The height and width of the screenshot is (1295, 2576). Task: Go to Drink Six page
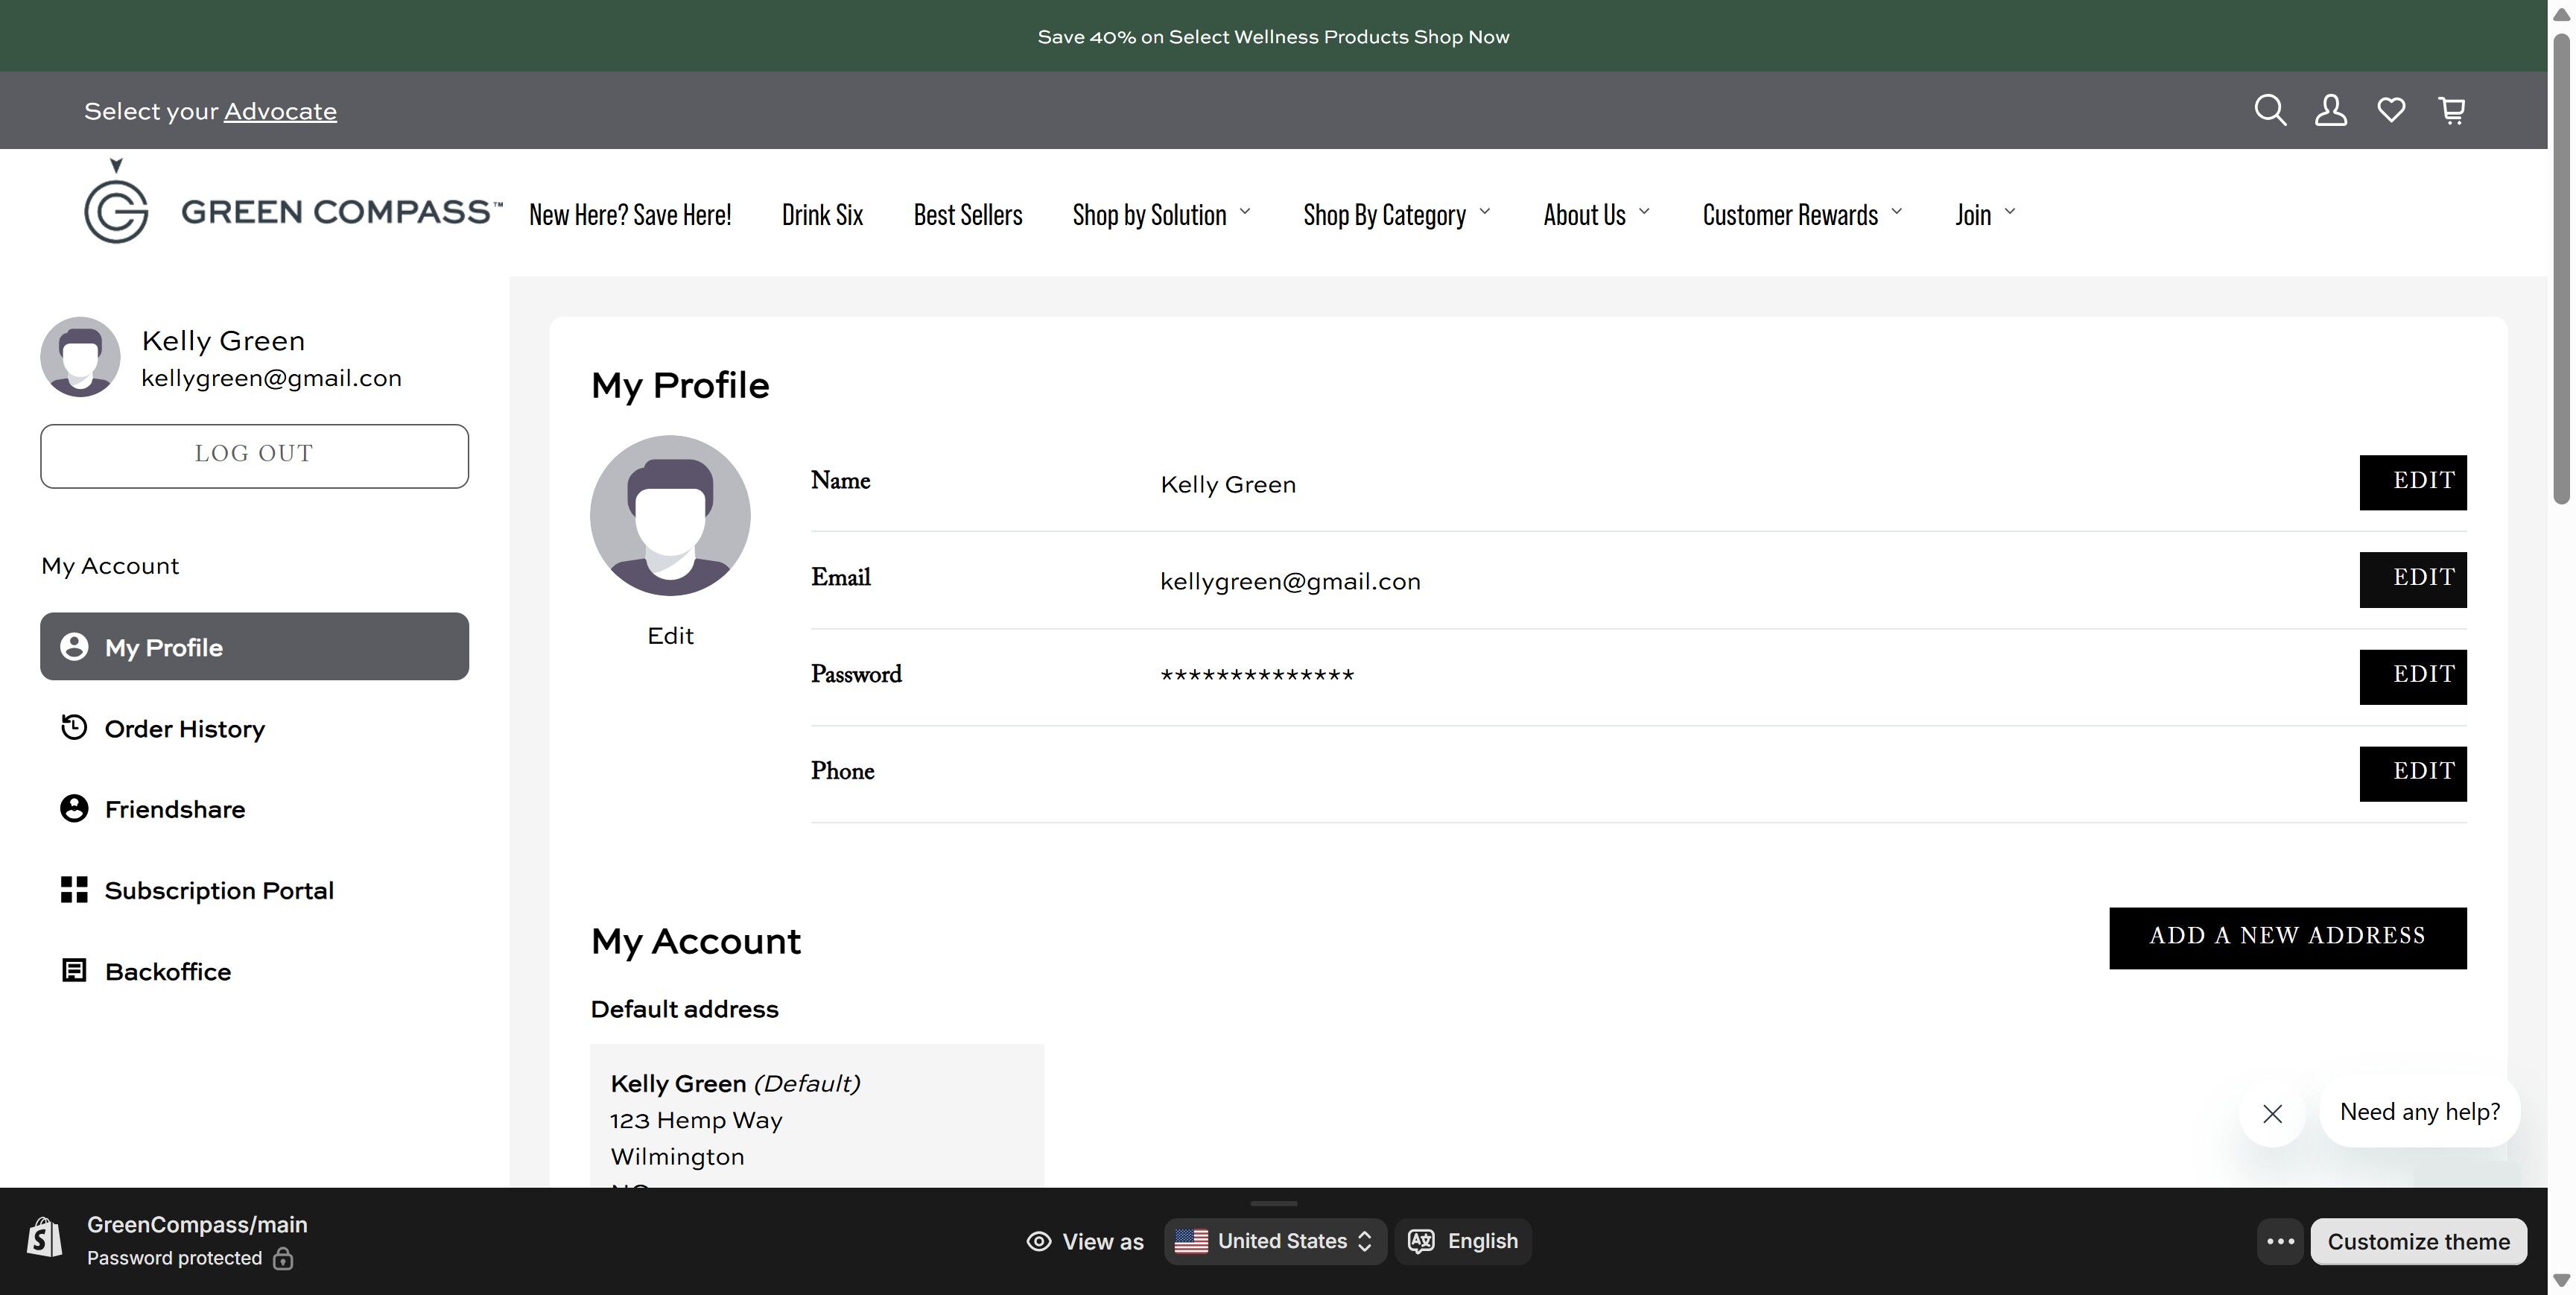pos(822,215)
